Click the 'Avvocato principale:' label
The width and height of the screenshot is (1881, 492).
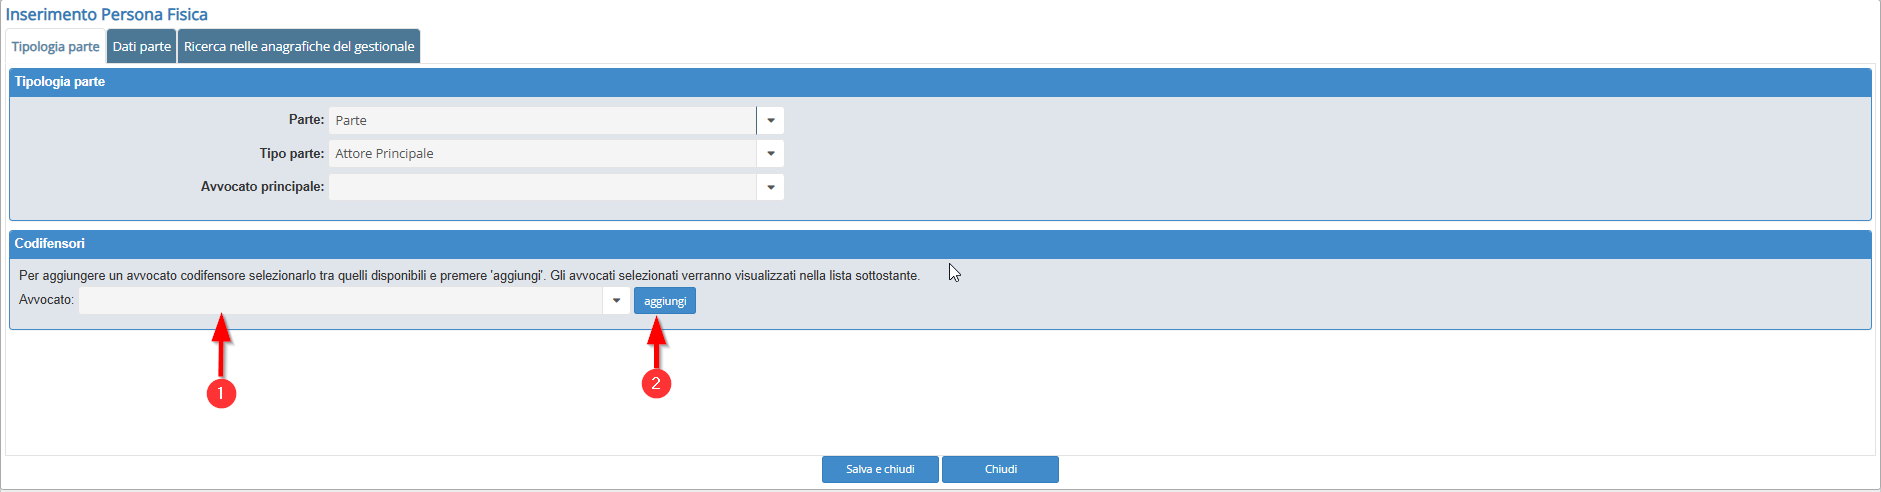[x=262, y=187]
